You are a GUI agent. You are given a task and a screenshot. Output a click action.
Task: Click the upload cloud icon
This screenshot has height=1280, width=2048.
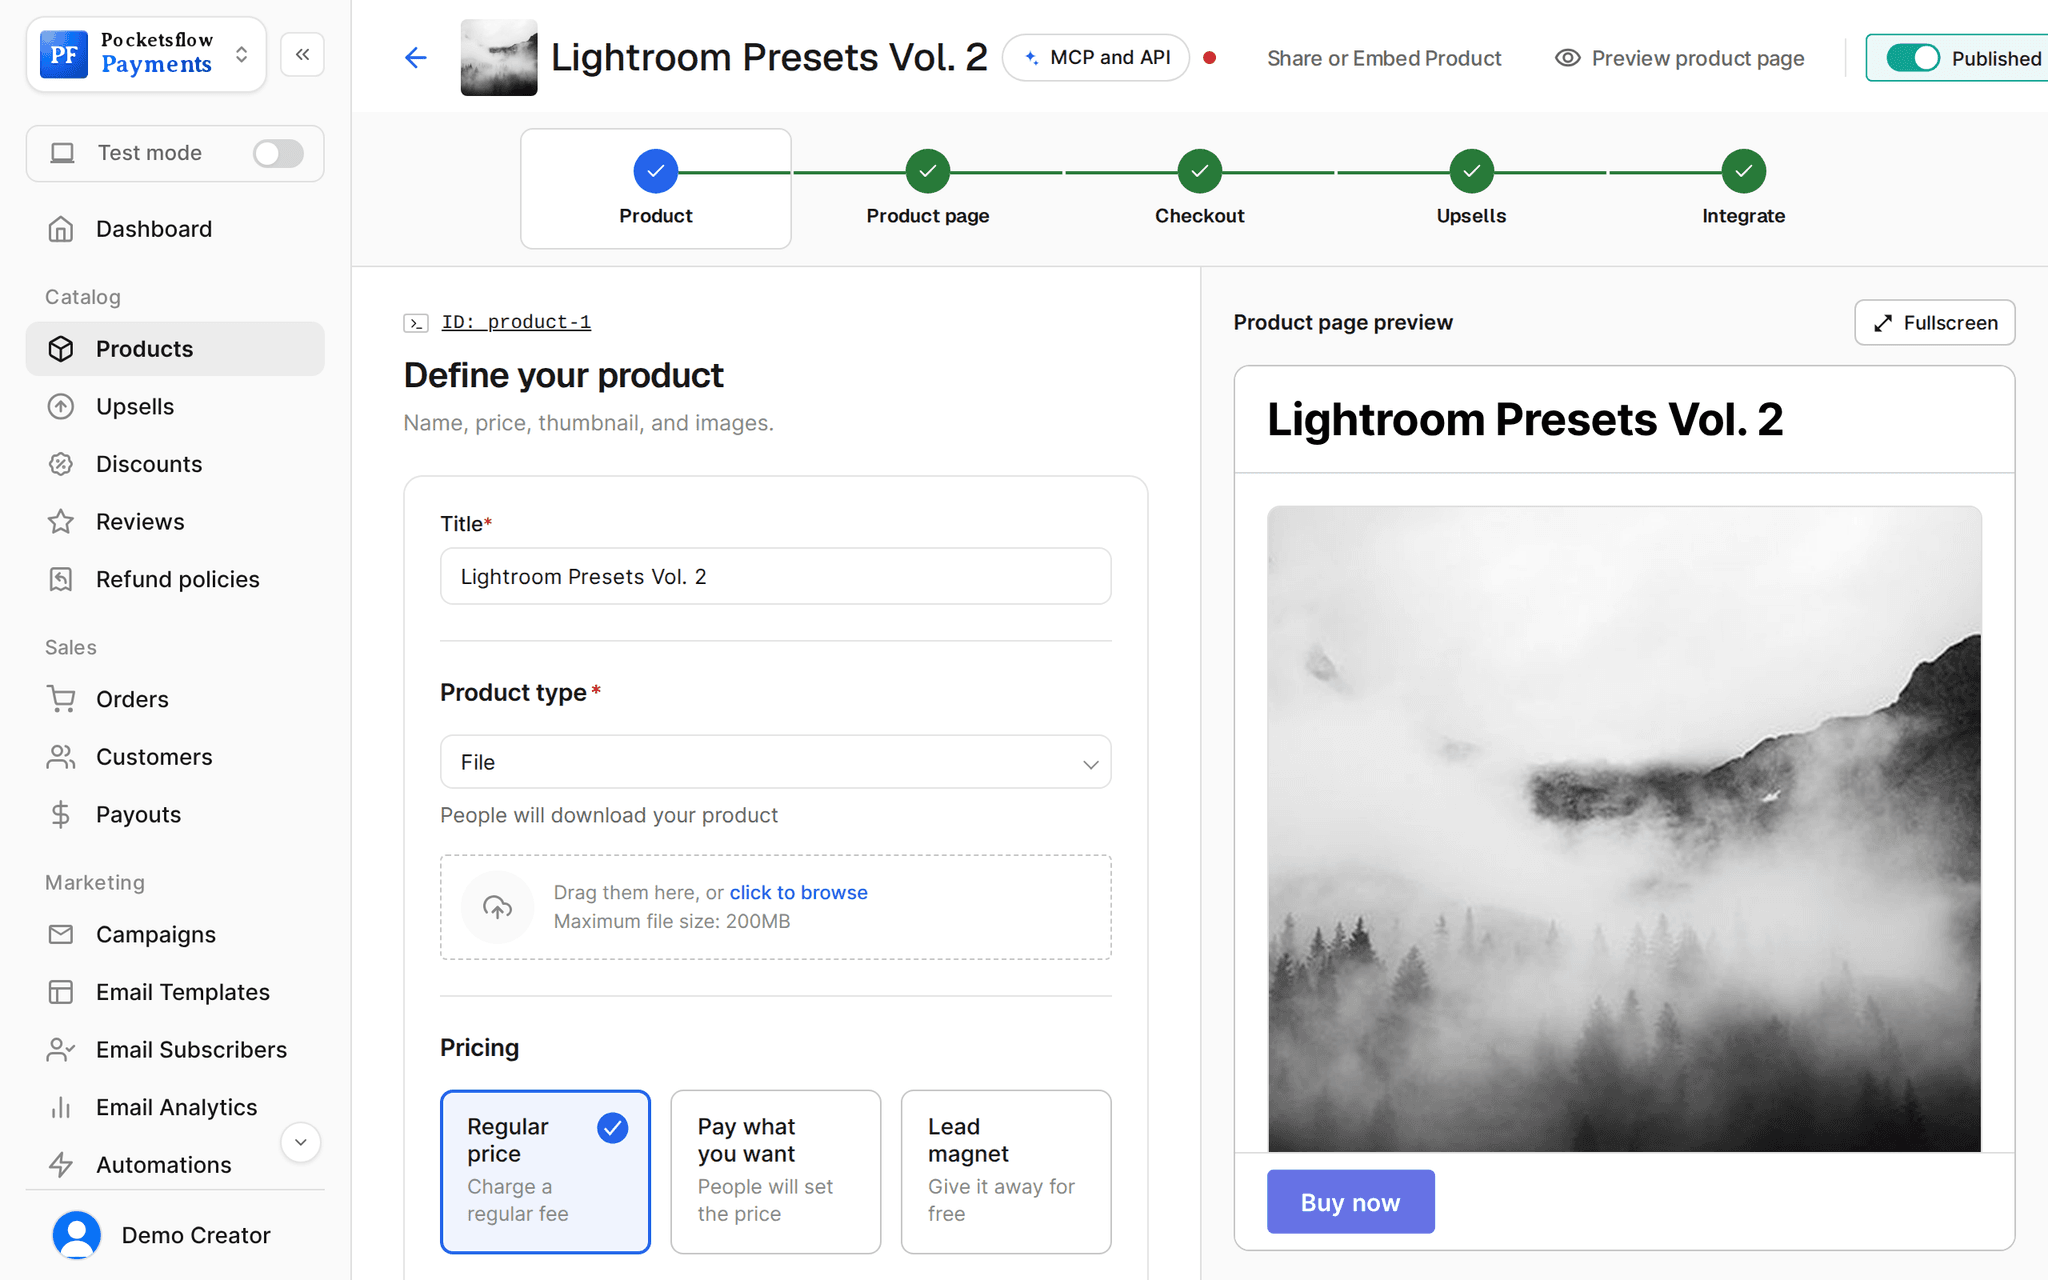(497, 907)
